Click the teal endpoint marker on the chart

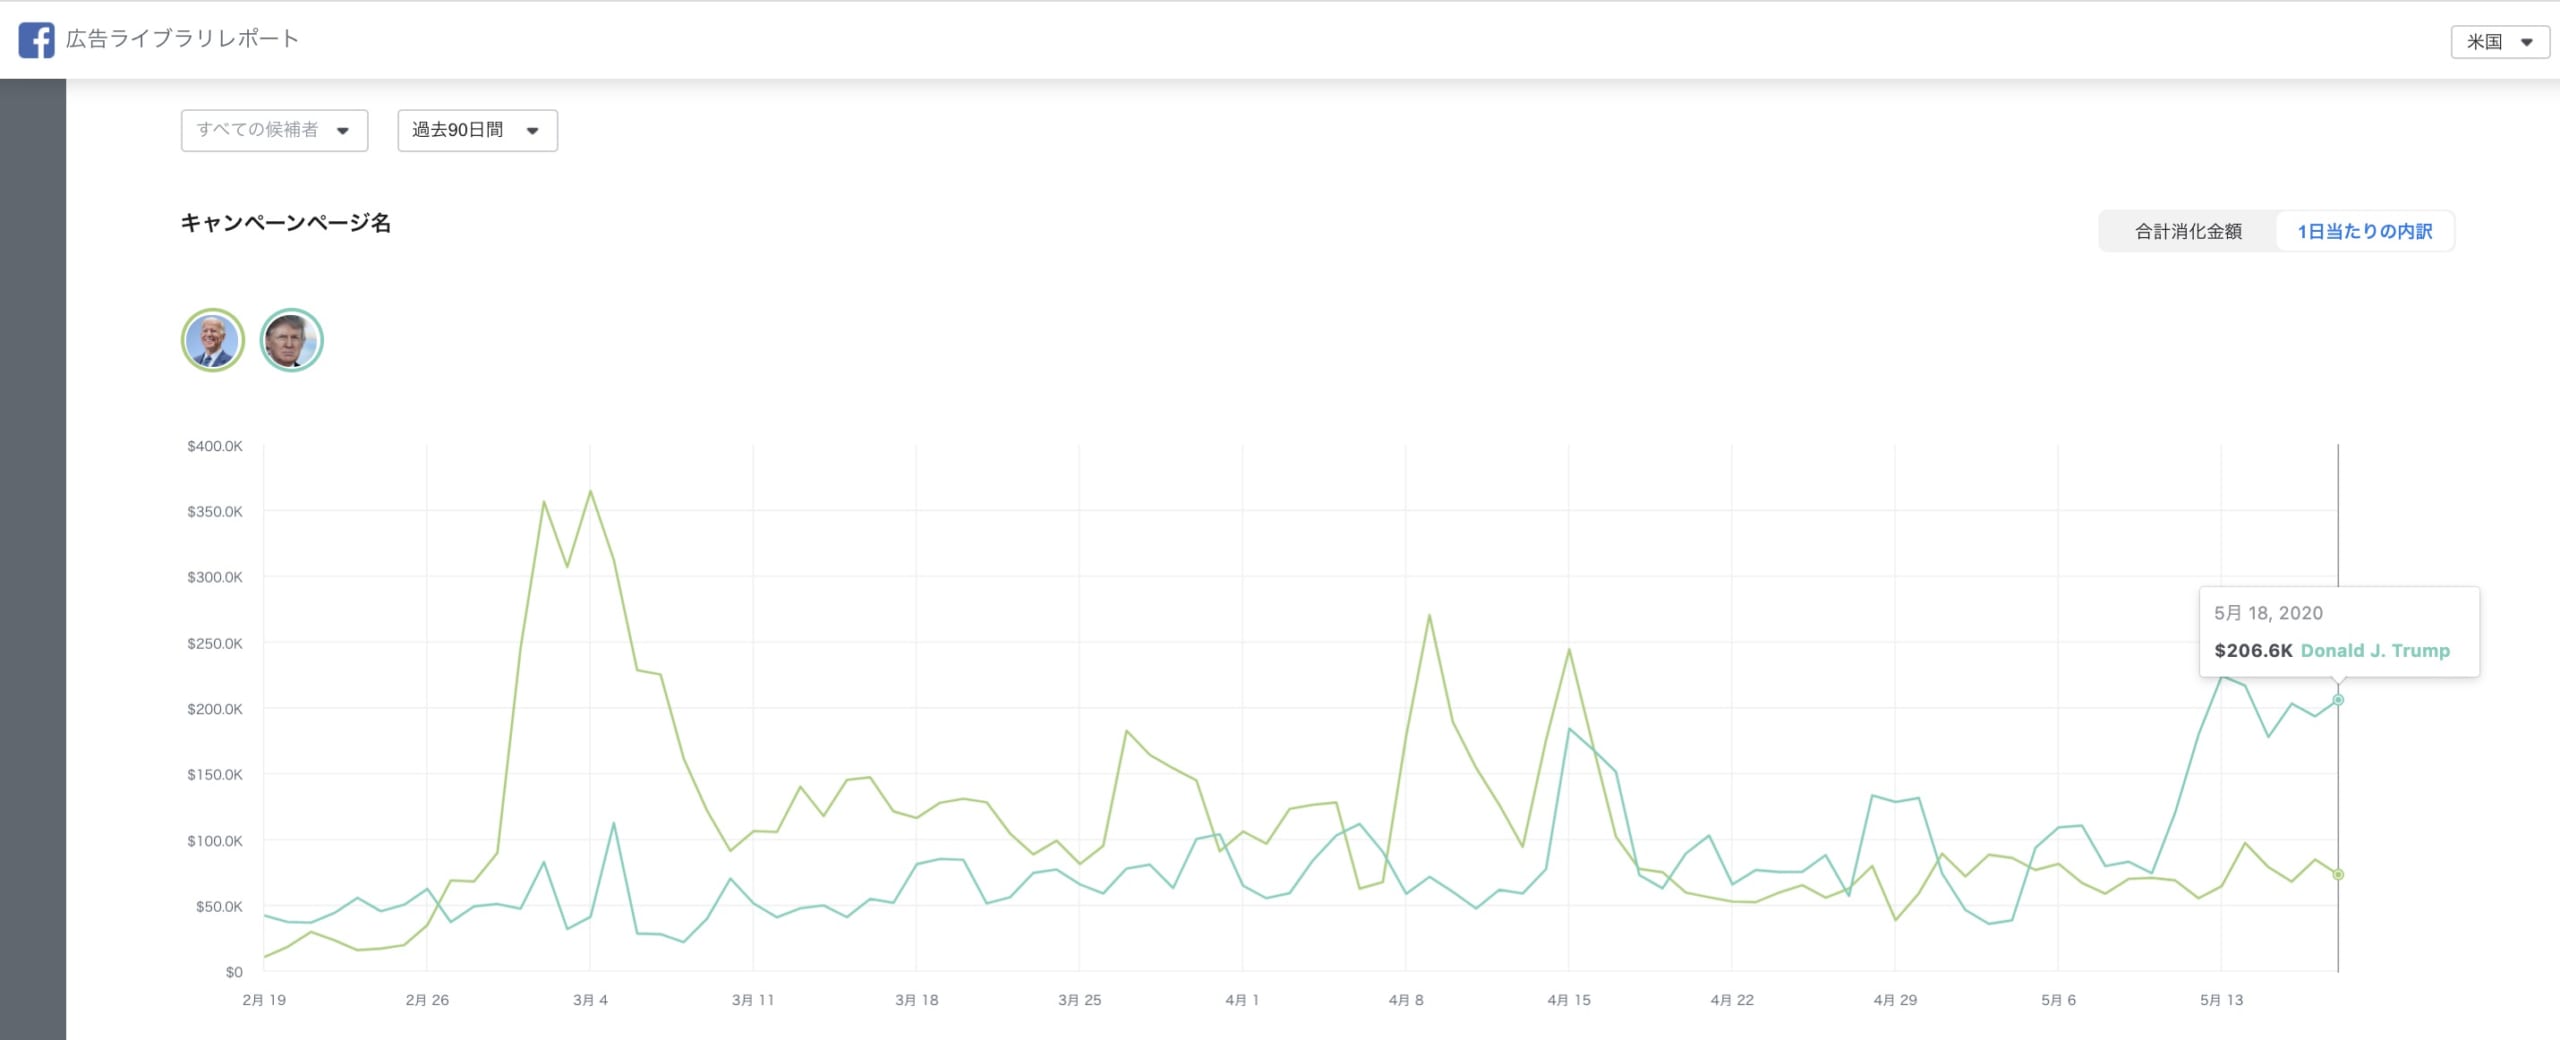2338,700
